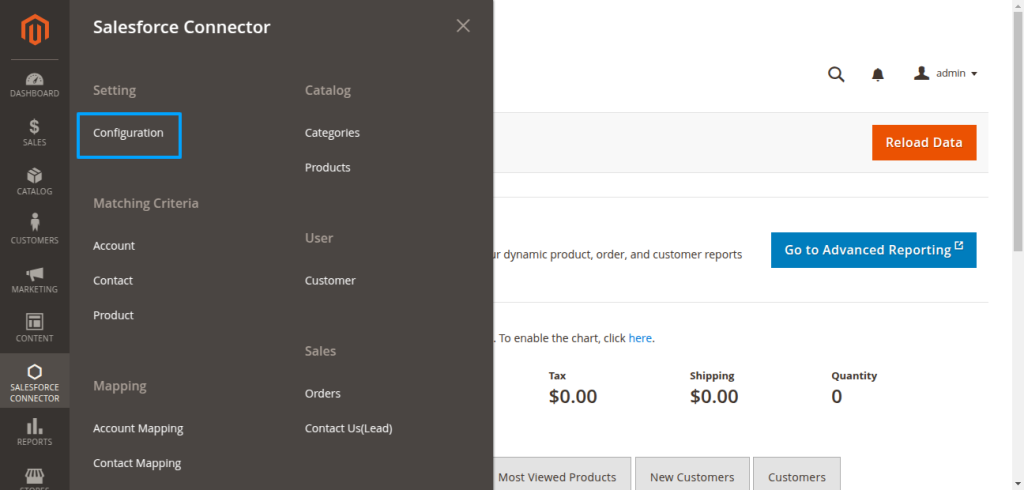The width and height of the screenshot is (1024, 490).
Task: Open Products under Catalog
Action: (x=328, y=167)
